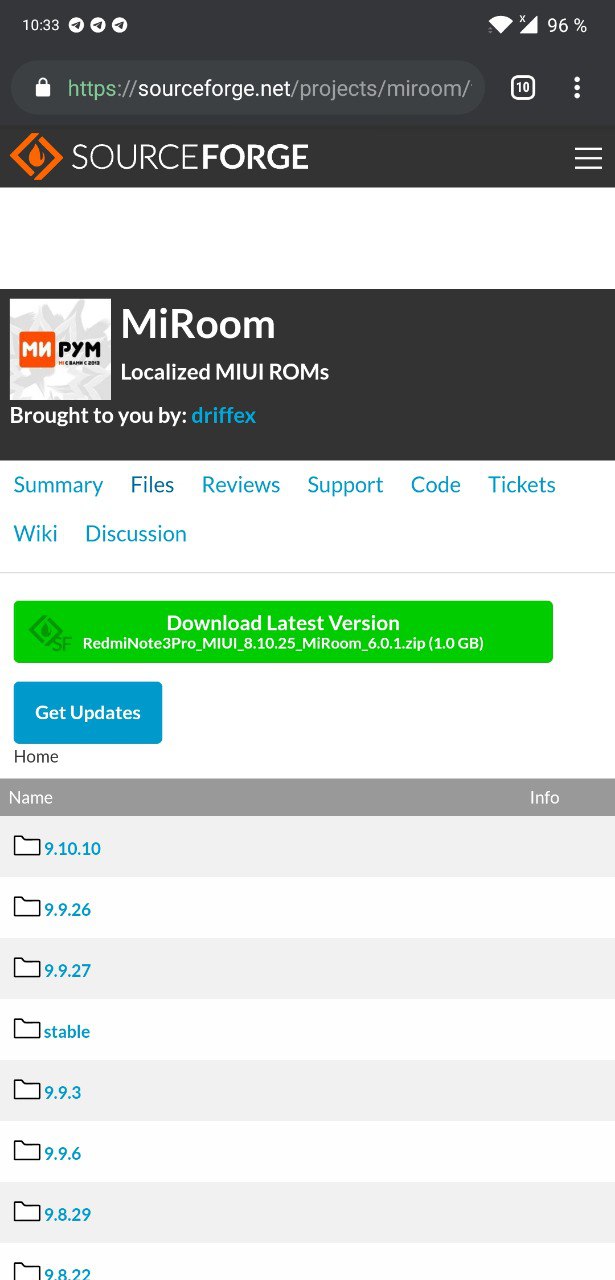Open the driffex author profile link

coord(224,415)
